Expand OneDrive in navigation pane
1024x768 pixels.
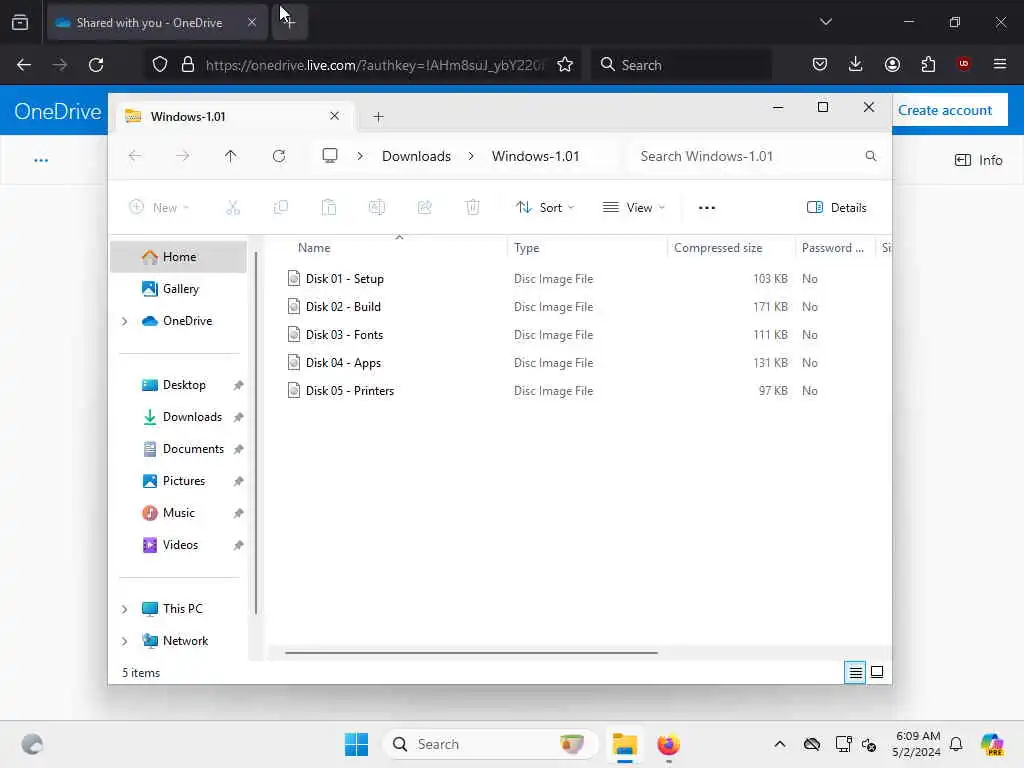click(124, 321)
